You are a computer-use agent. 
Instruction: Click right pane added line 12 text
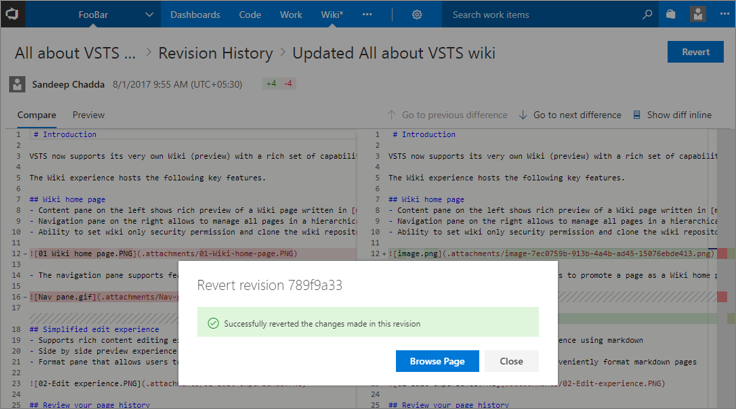tap(551, 254)
